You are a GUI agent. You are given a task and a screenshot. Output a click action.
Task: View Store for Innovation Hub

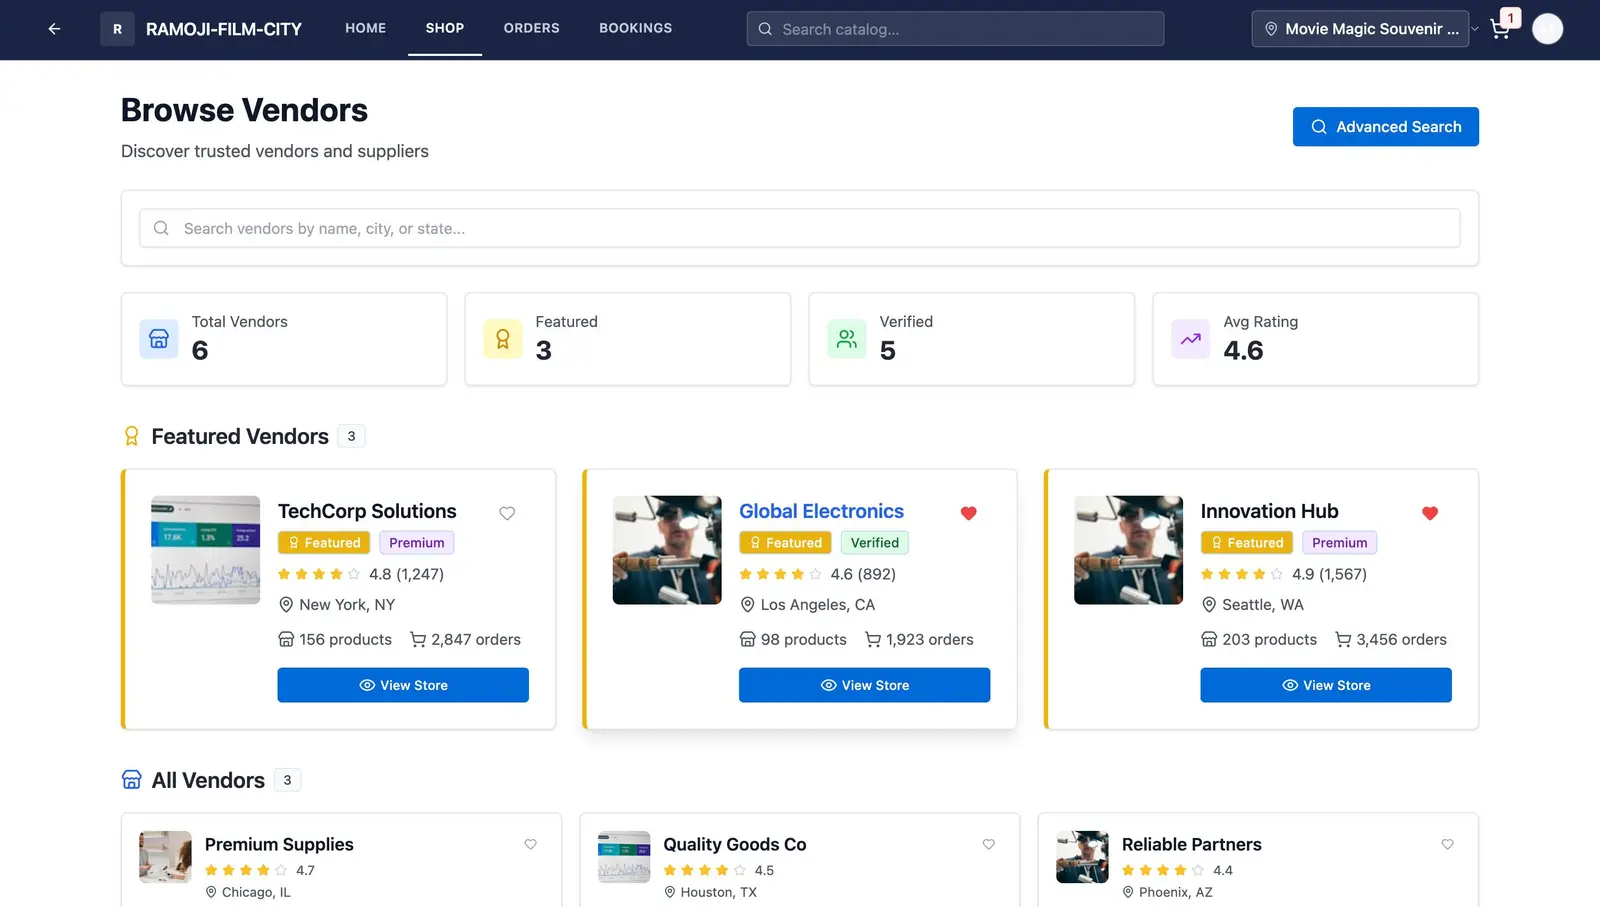tap(1326, 685)
